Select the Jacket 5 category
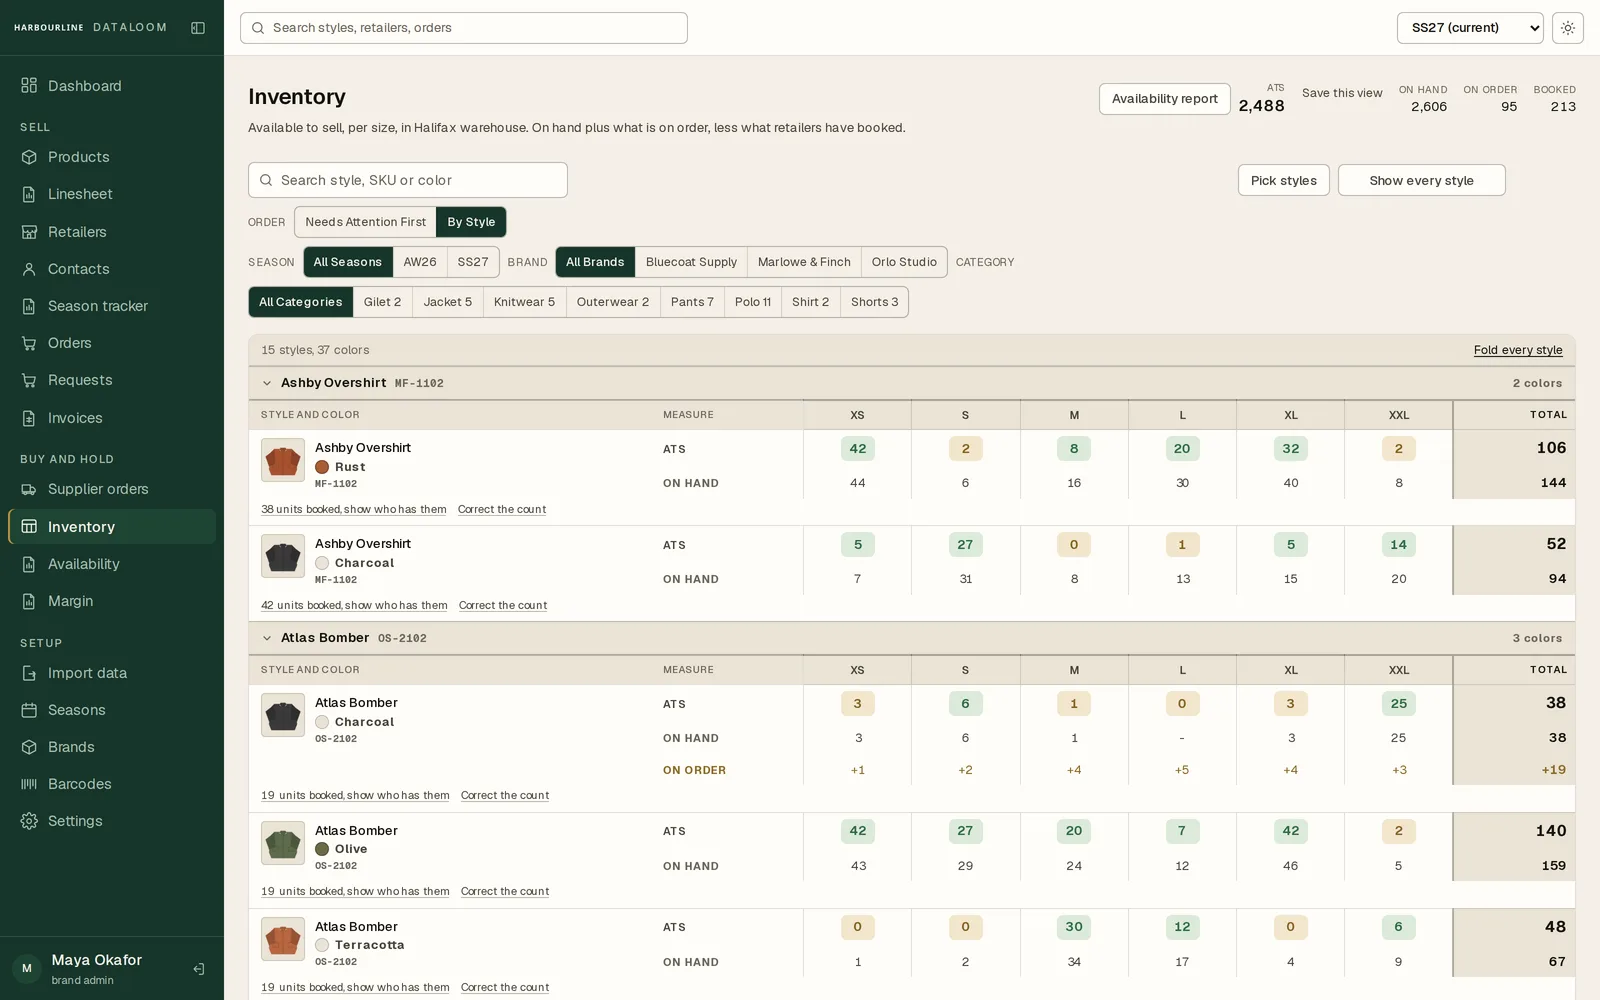Viewport: 1600px width, 1000px height. pos(447,302)
